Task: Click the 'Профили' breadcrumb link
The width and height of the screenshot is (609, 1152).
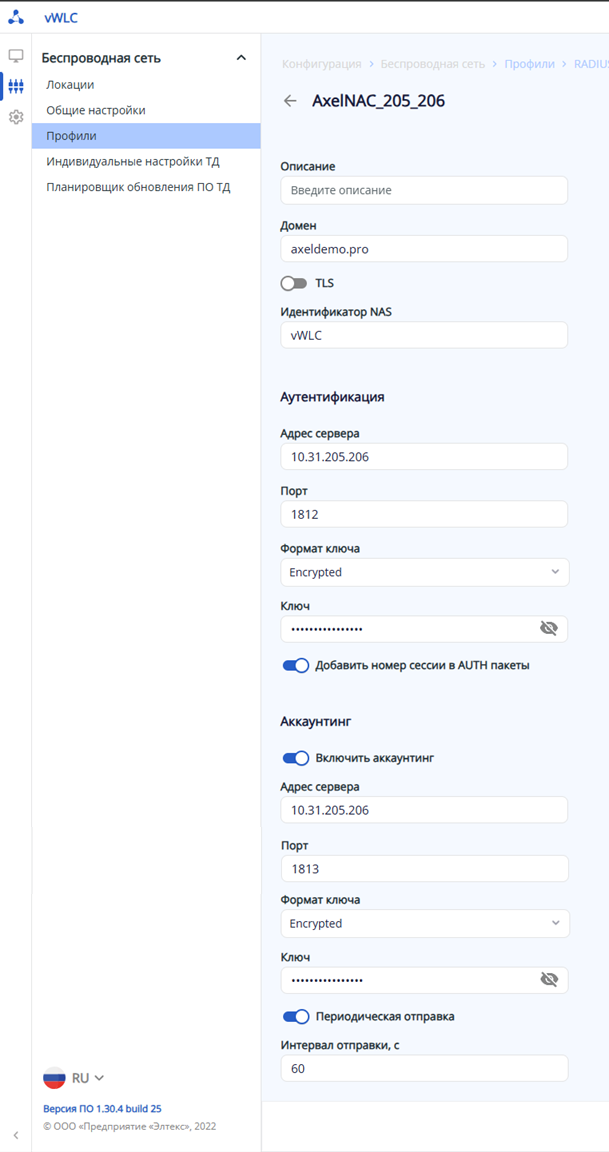Action: (x=529, y=64)
